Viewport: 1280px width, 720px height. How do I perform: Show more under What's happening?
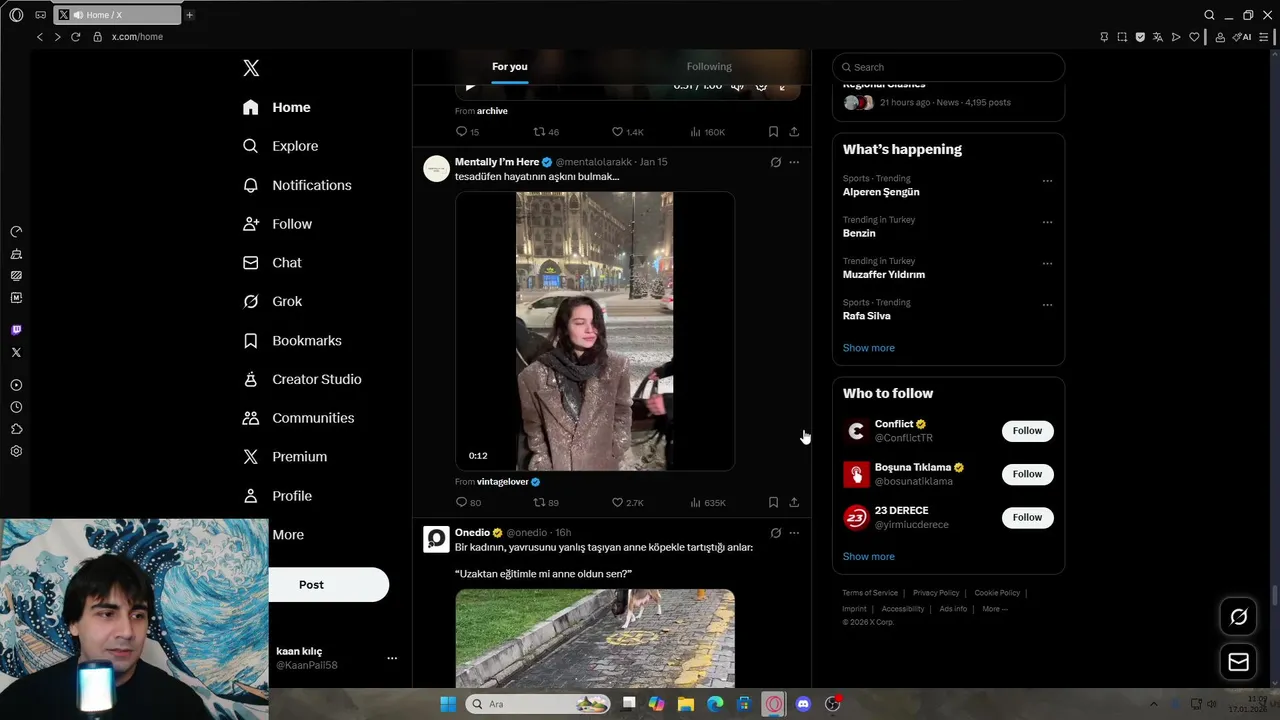click(869, 348)
